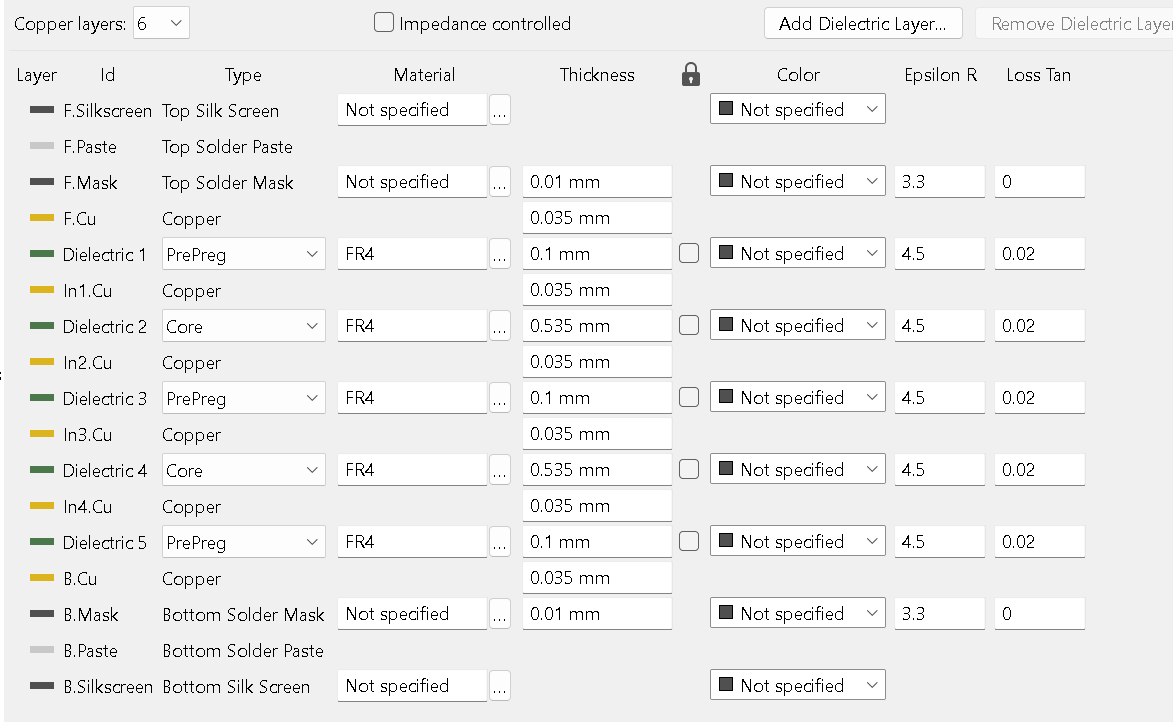Image resolution: width=1173 pixels, height=722 pixels.
Task: Open the Copper layers count dropdown
Action: [161, 23]
